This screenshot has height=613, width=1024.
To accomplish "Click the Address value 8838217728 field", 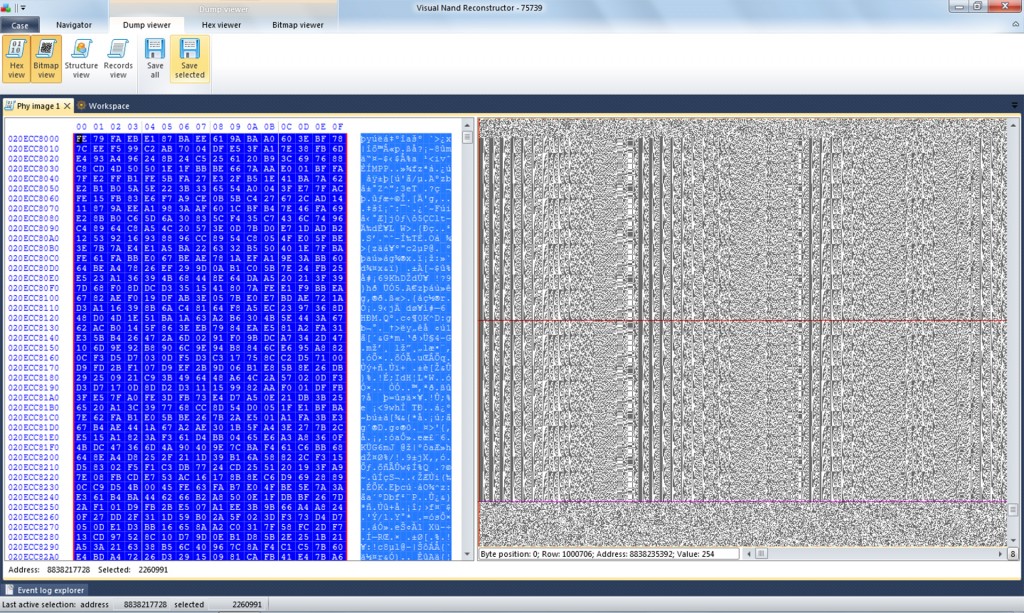I will (69, 569).
